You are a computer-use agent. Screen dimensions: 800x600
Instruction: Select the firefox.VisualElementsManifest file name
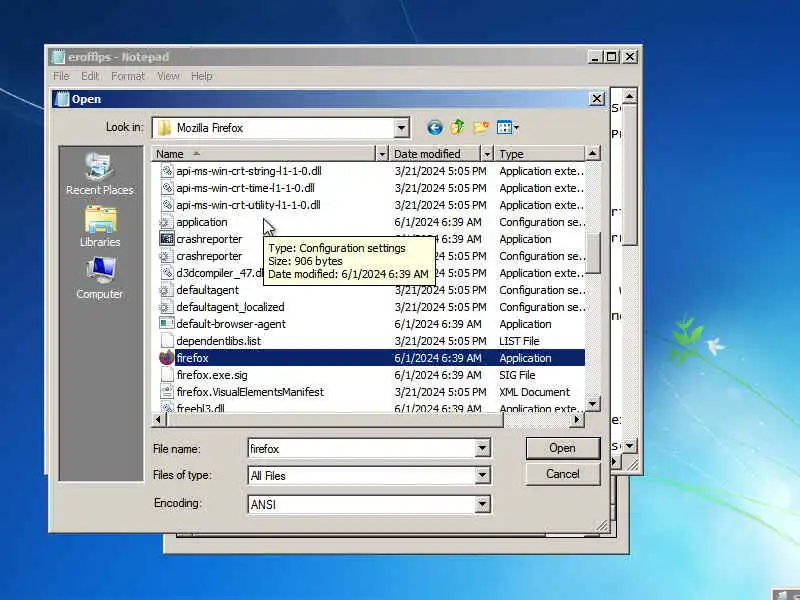pyautogui.click(x=250, y=392)
